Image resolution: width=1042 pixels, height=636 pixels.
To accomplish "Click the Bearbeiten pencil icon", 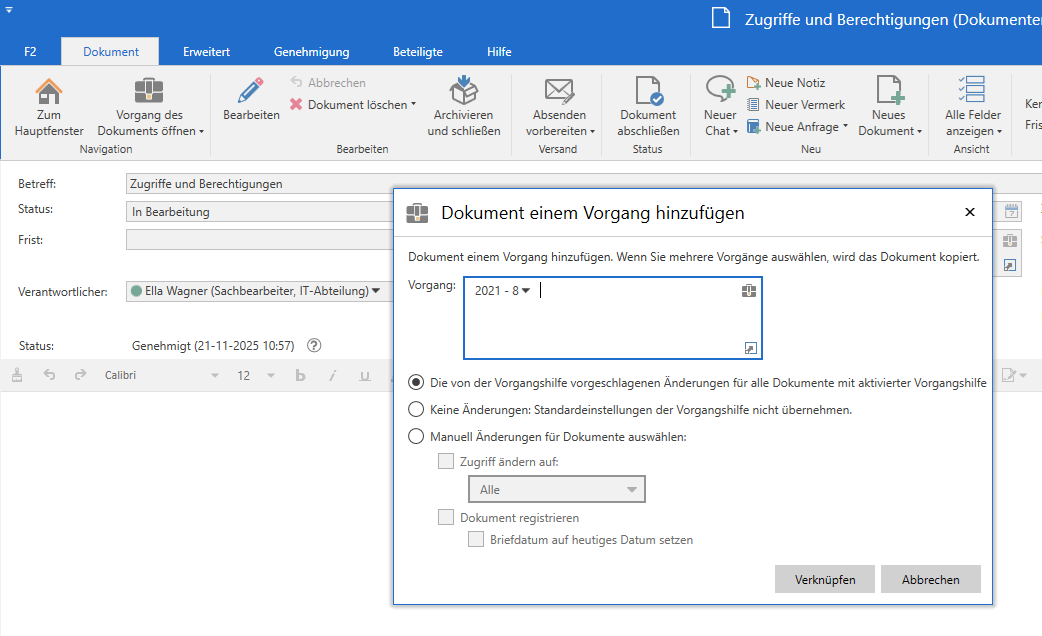I will point(251,91).
